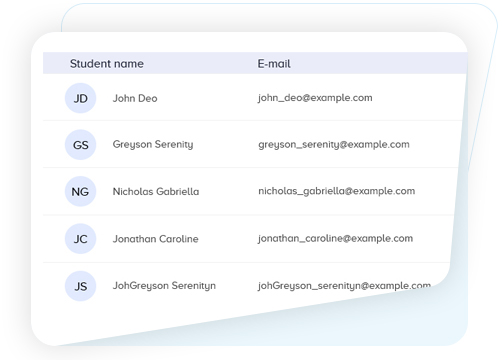
Task: Click the JD avatar icon
Action: (x=80, y=98)
